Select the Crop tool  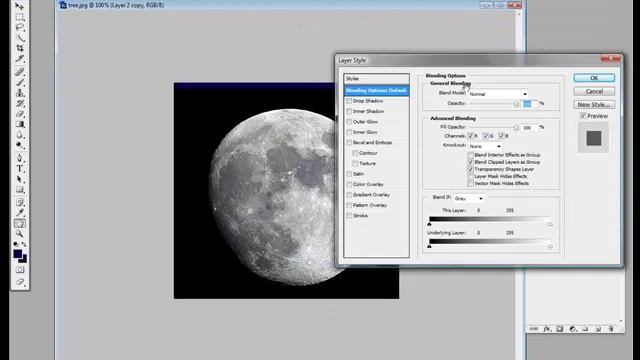click(x=20, y=49)
